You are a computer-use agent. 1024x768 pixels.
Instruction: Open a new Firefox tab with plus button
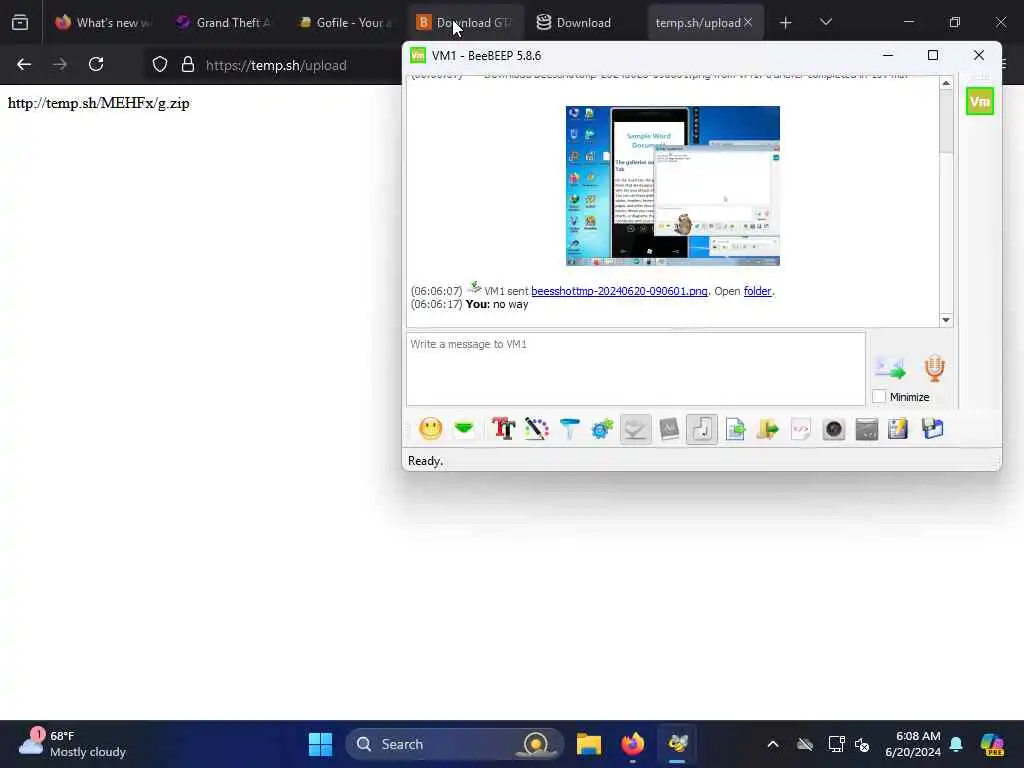(x=786, y=23)
